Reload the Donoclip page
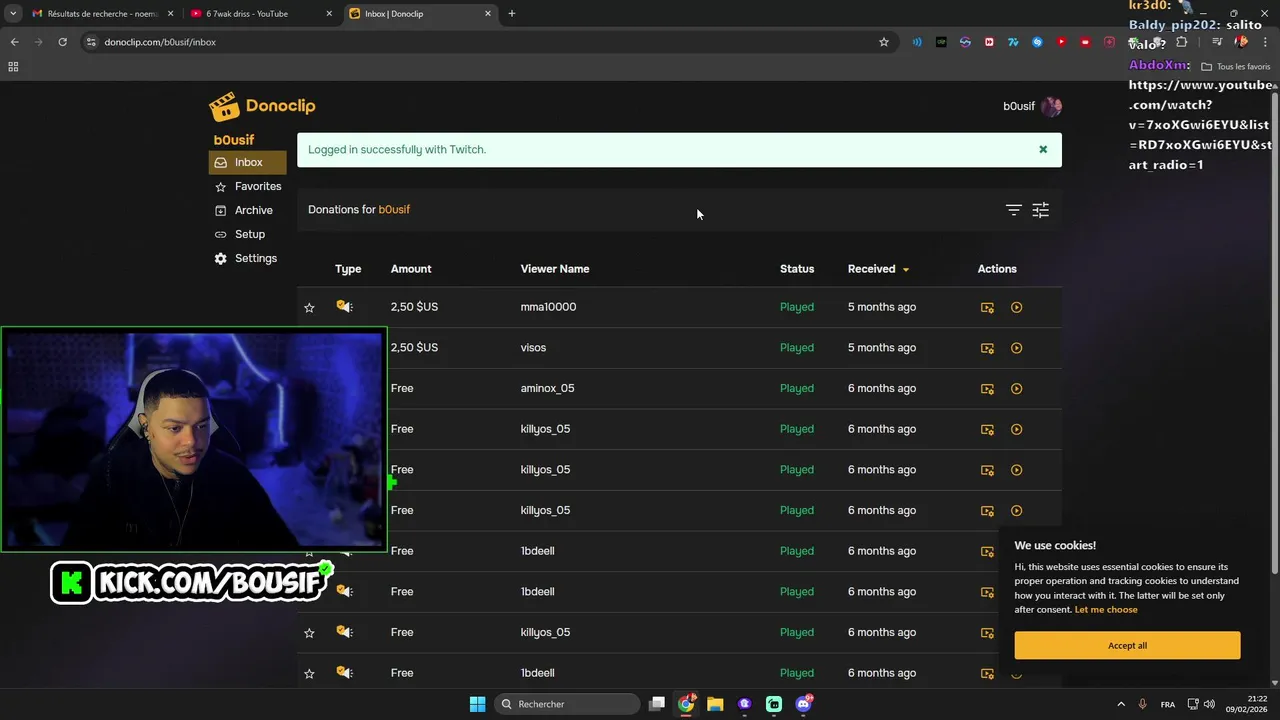Image resolution: width=1280 pixels, height=720 pixels. coord(62,42)
